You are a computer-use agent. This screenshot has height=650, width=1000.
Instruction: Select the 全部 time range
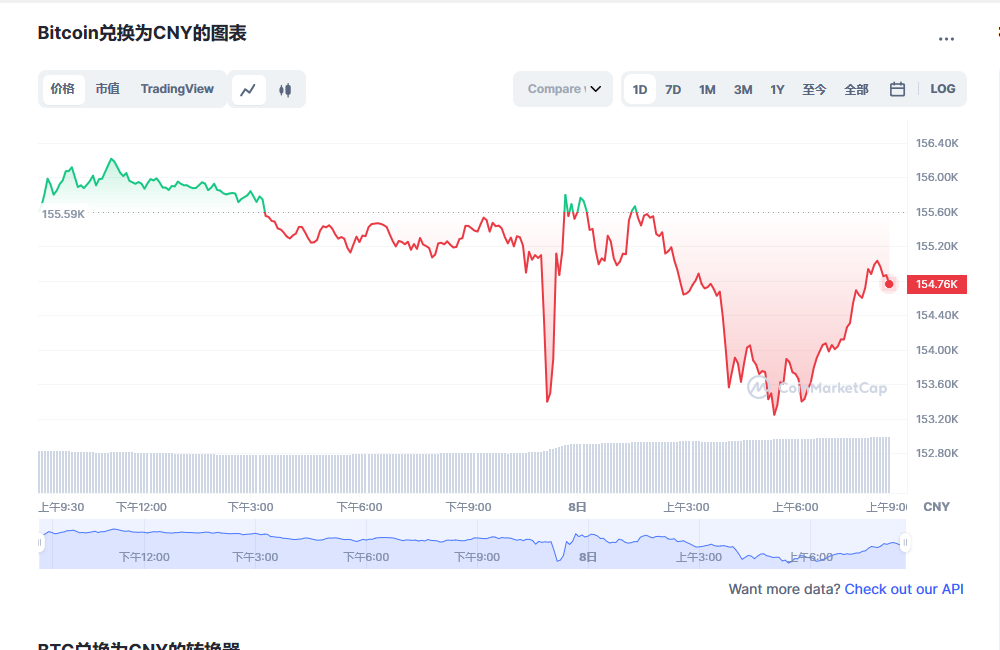click(x=856, y=89)
